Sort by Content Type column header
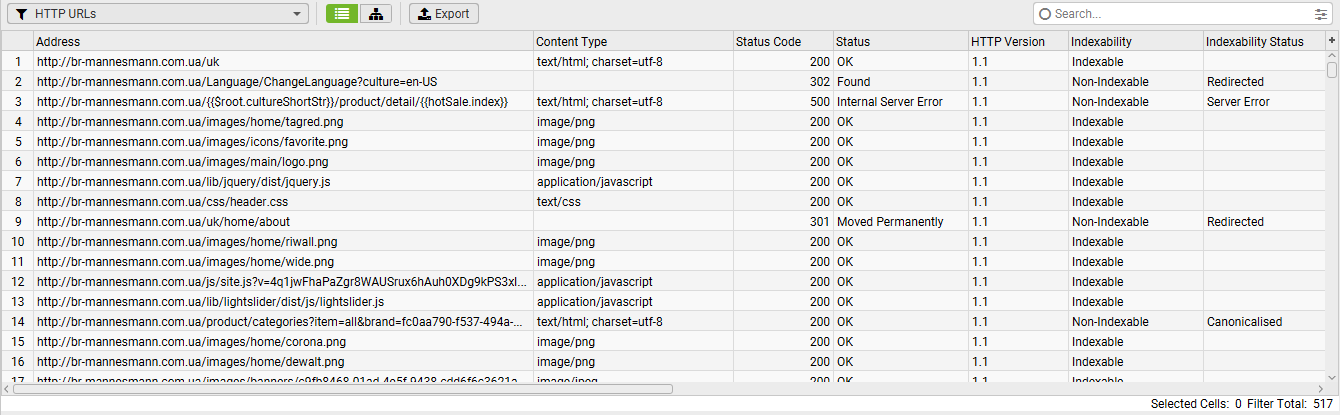 click(x=630, y=42)
